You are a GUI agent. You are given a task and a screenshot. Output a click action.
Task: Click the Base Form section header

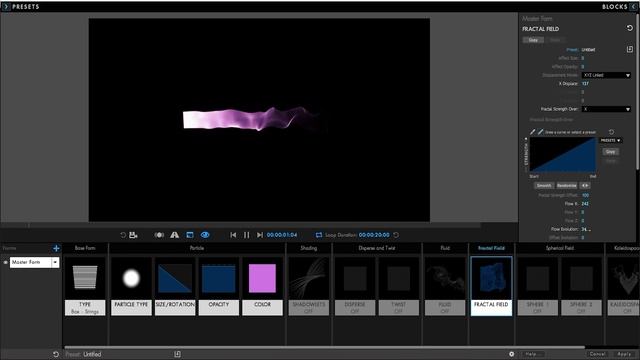point(85,248)
